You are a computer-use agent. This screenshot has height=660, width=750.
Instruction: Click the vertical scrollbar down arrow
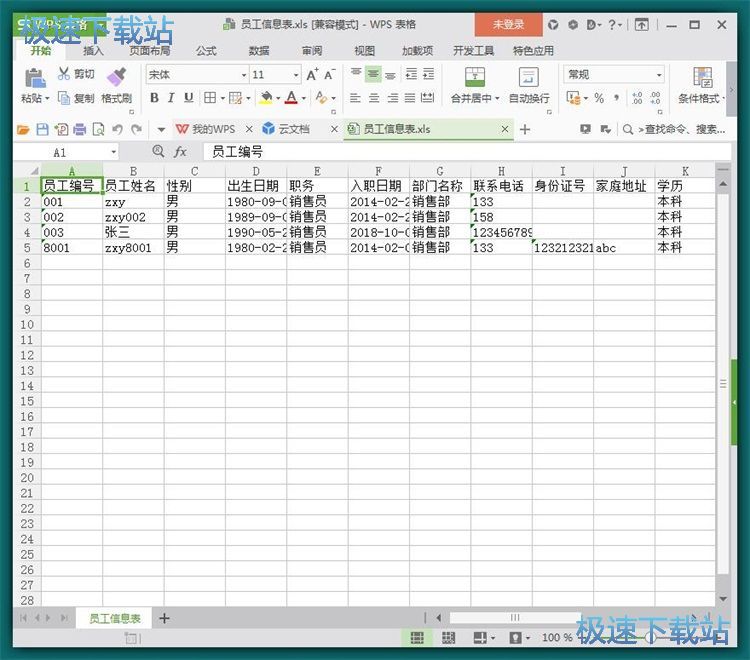pyautogui.click(x=723, y=599)
